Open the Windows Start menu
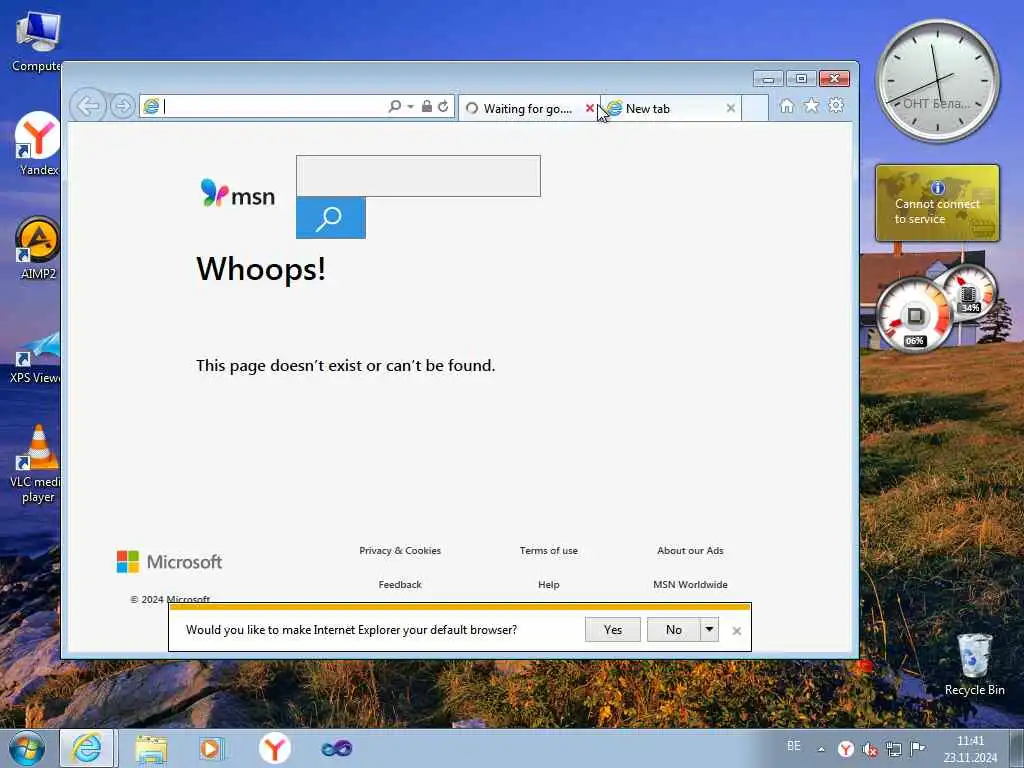The width and height of the screenshot is (1024, 768). point(27,748)
